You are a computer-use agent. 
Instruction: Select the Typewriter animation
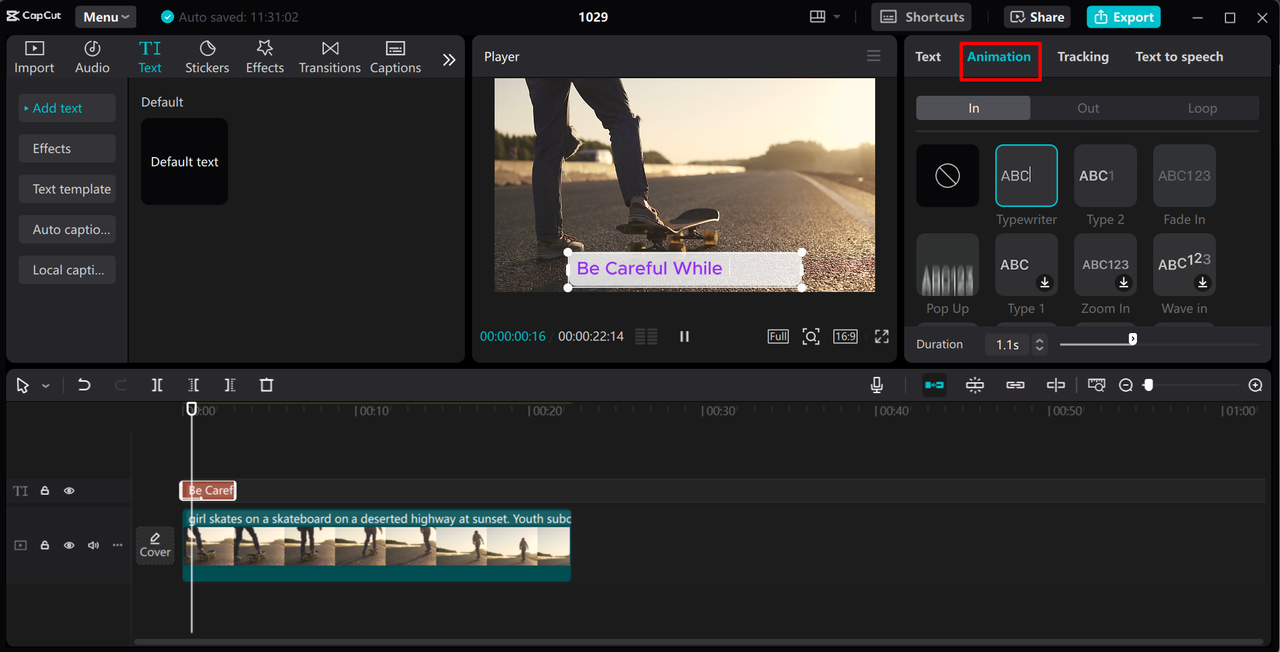tap(1026, 176)
